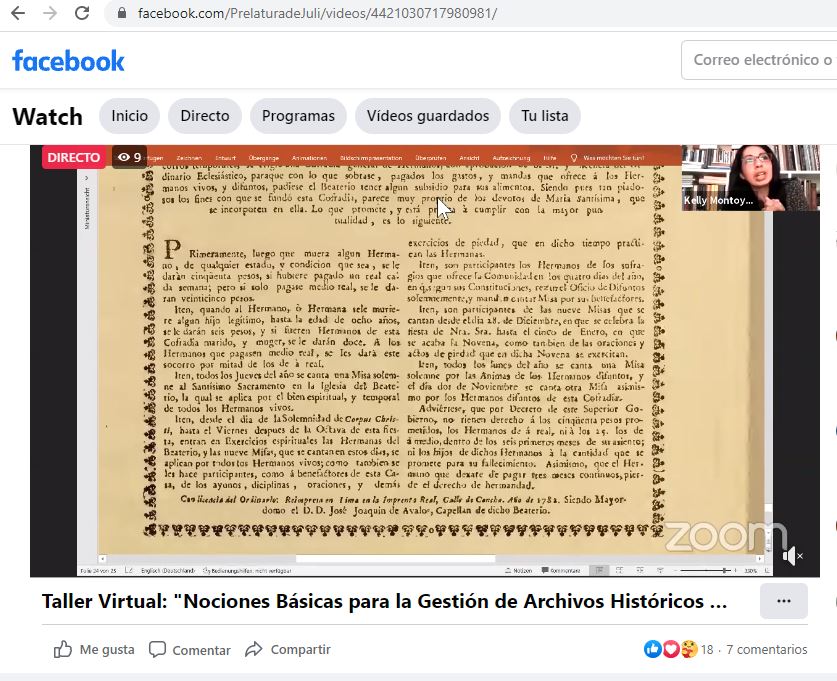Click the Comentar speech bubble icon
837x681 pixels.
tap(157, 649)
